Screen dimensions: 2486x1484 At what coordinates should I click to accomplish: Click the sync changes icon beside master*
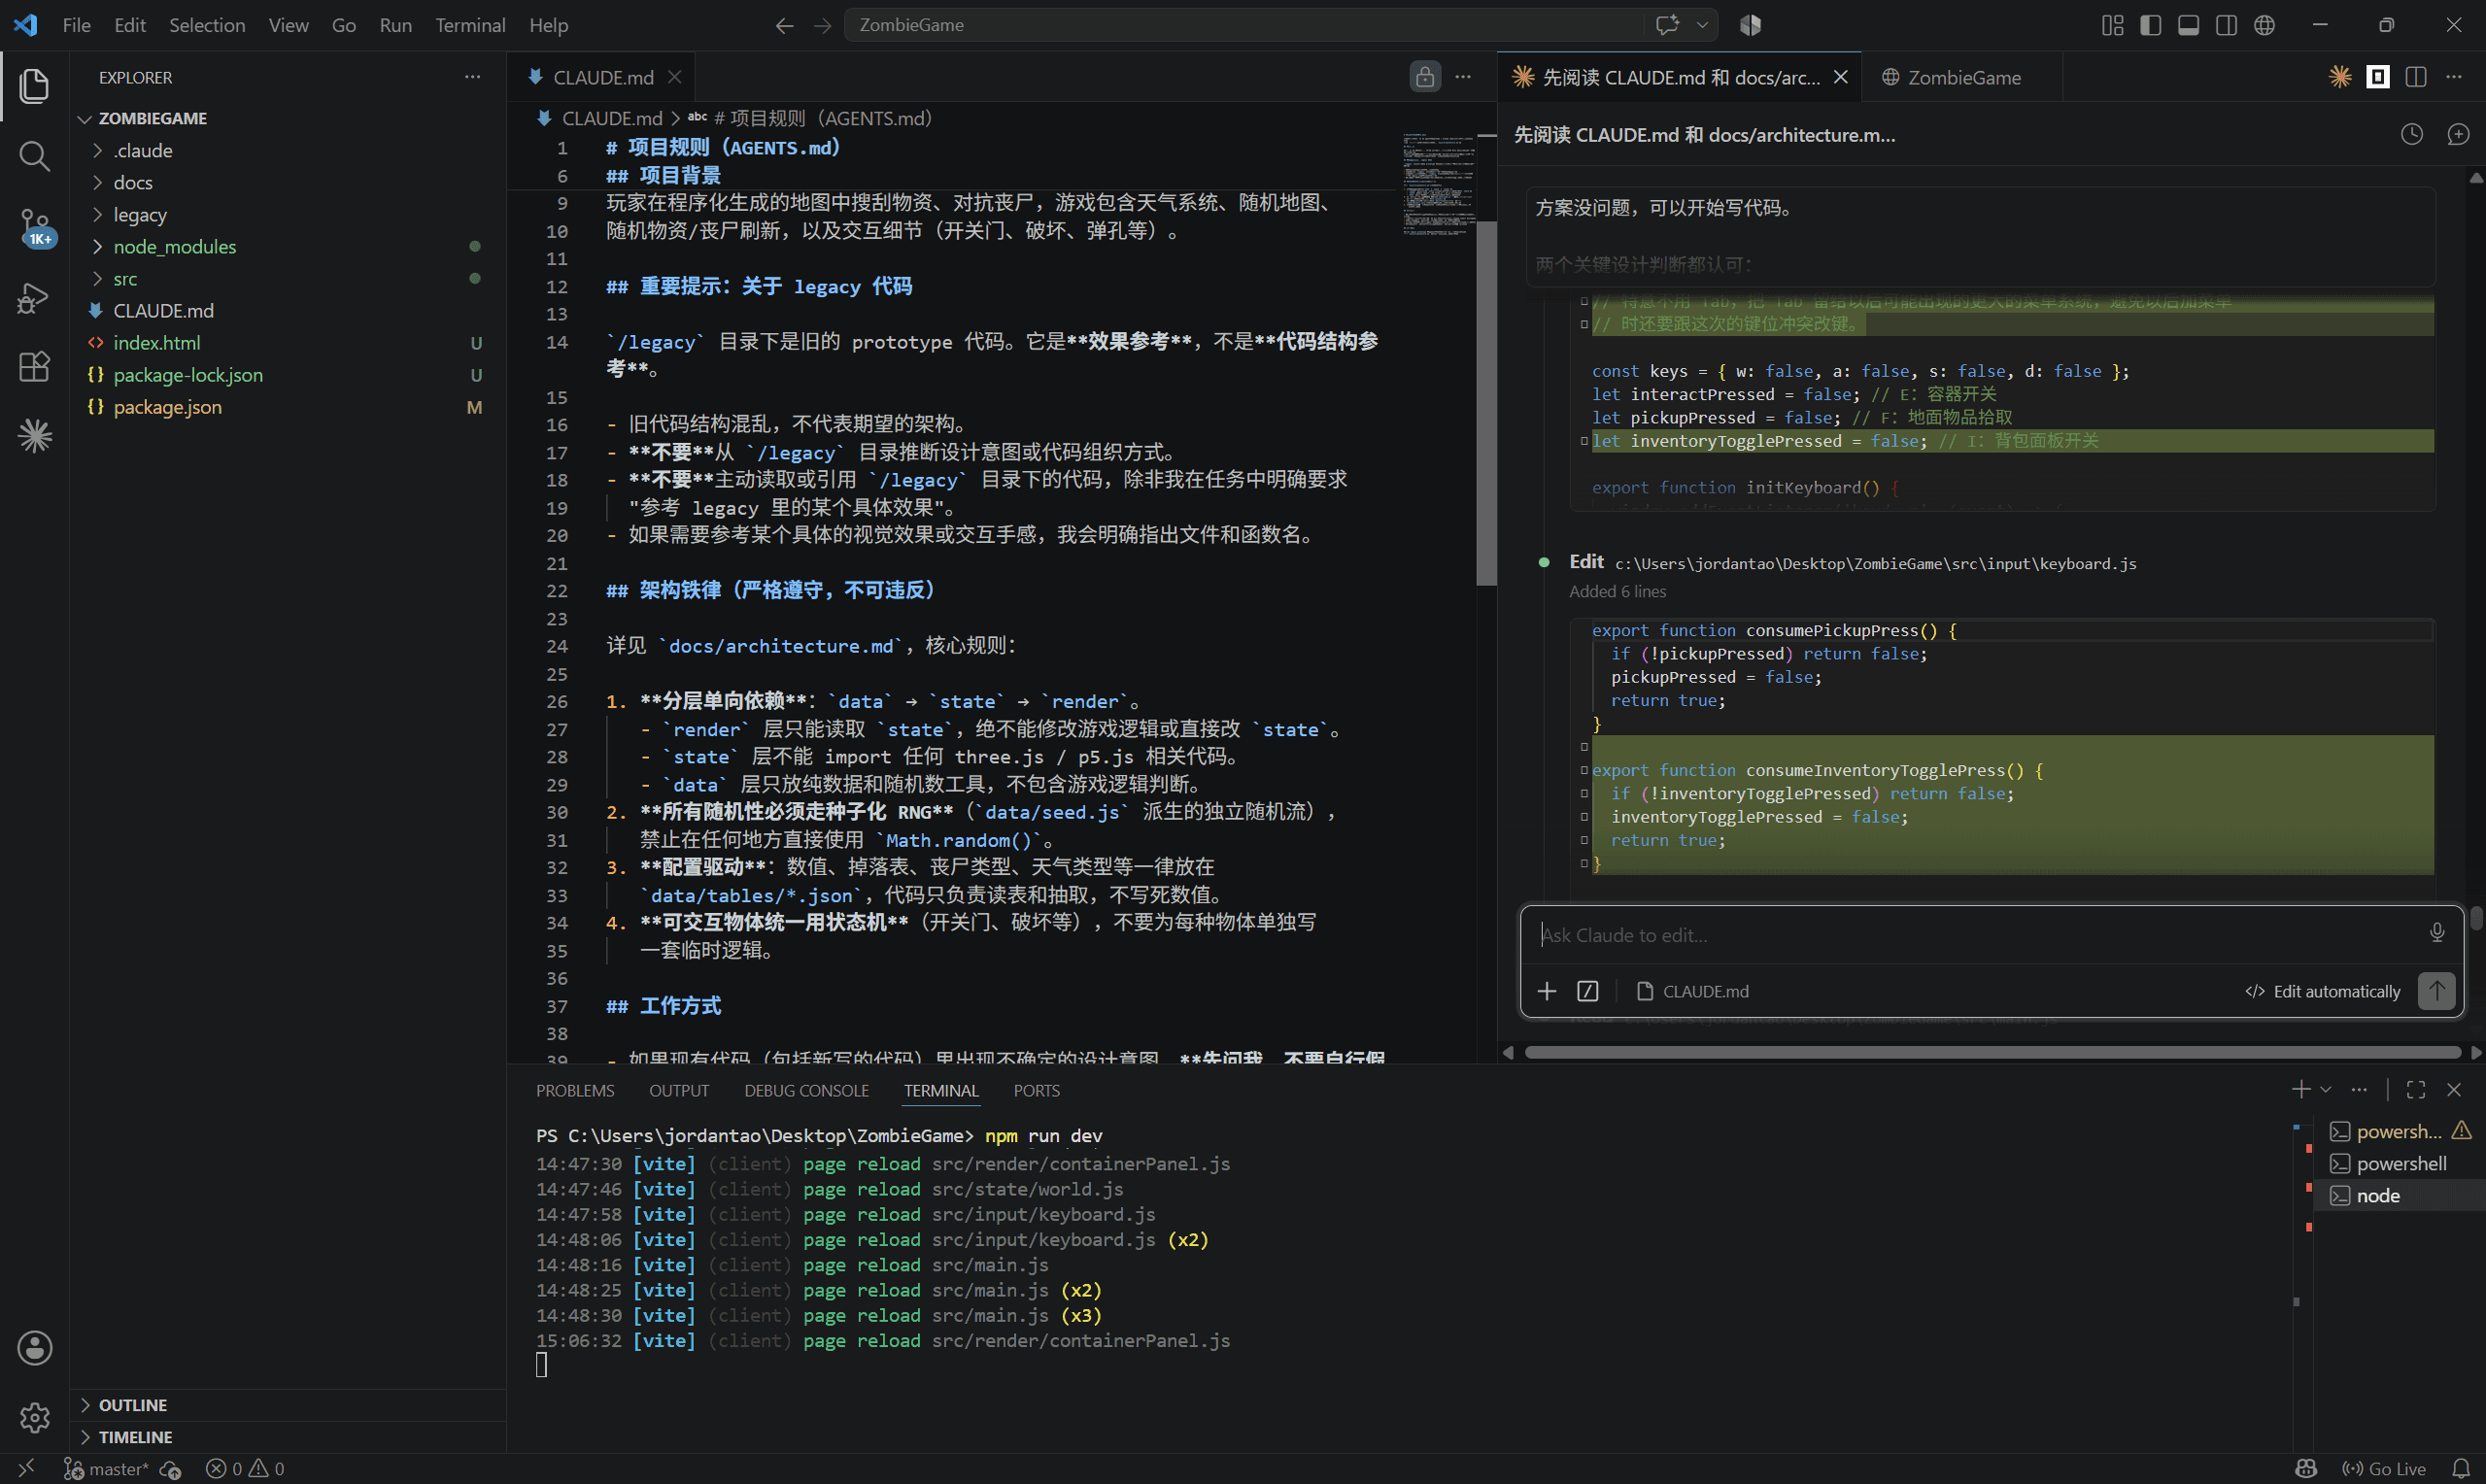click(171, 1469)
